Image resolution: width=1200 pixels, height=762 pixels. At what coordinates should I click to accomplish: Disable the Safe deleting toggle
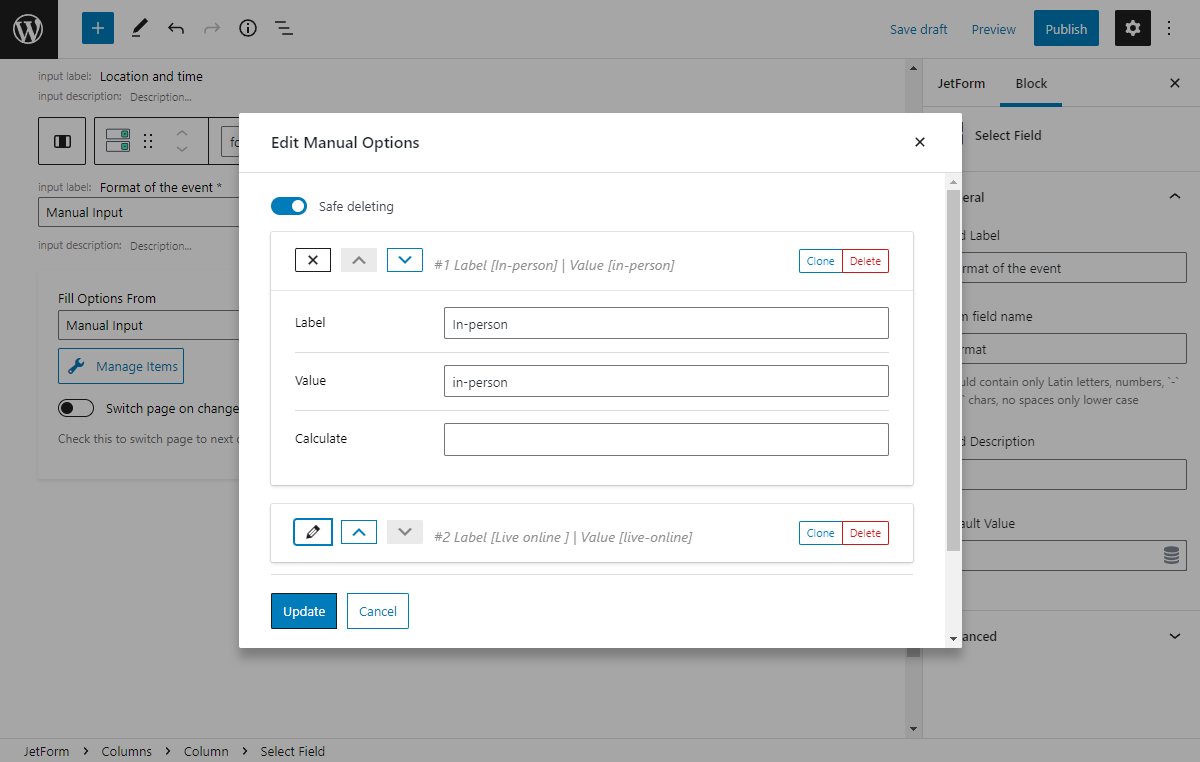click(x=289, y=205)
